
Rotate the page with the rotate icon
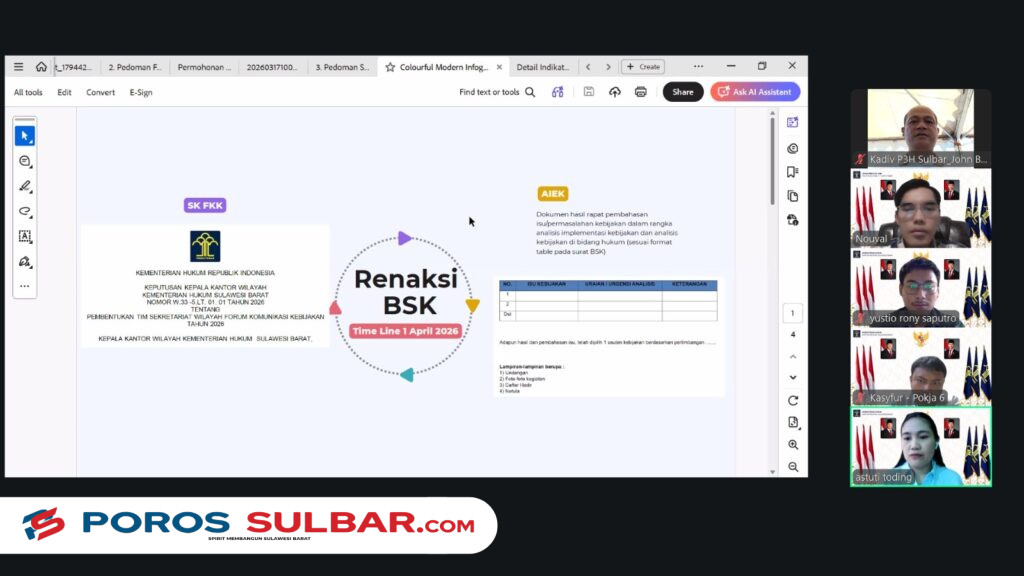793,400
